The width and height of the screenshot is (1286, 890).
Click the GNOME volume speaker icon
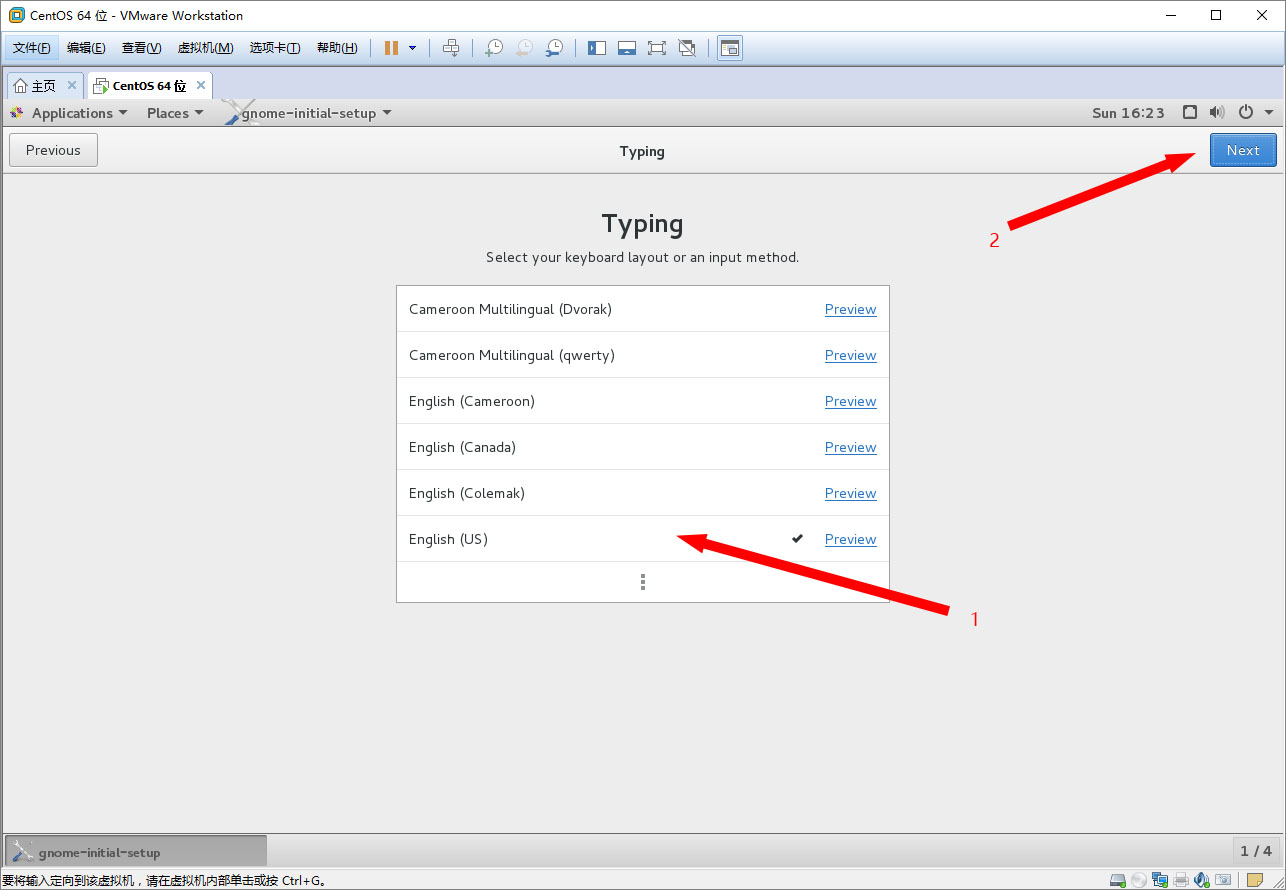tap(1217, 113)
